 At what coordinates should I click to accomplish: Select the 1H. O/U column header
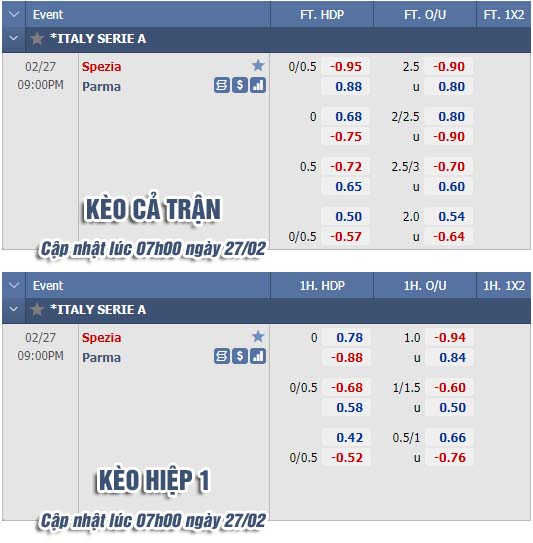(x=425, y=286)
